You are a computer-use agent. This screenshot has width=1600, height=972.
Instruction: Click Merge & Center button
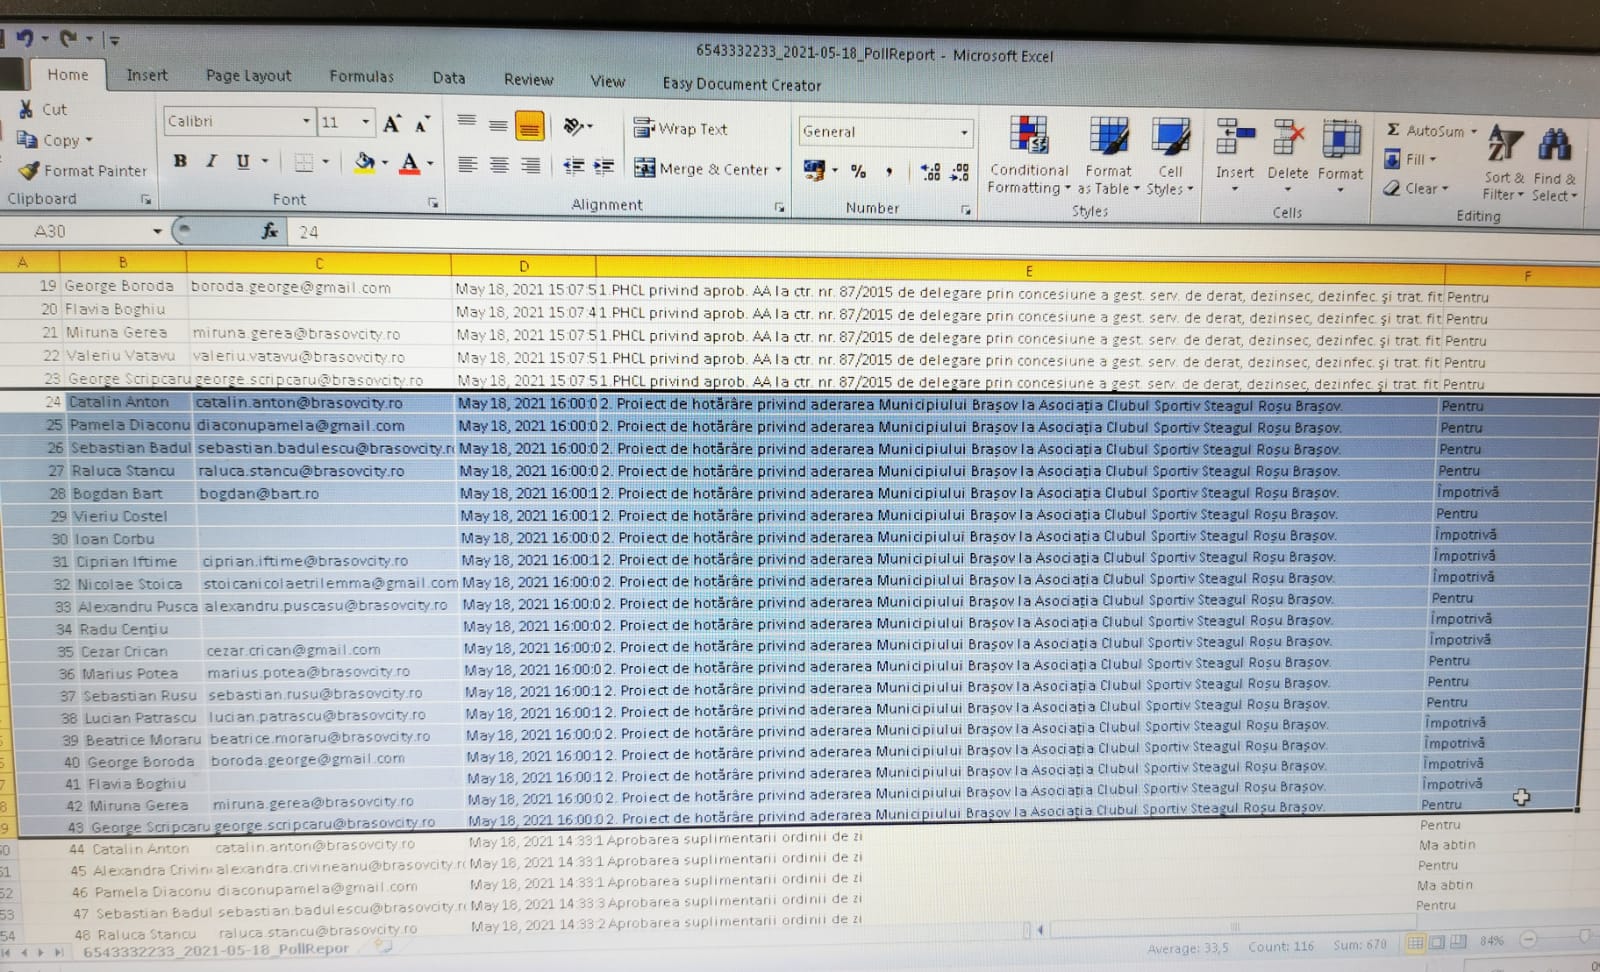click(704, 169)
